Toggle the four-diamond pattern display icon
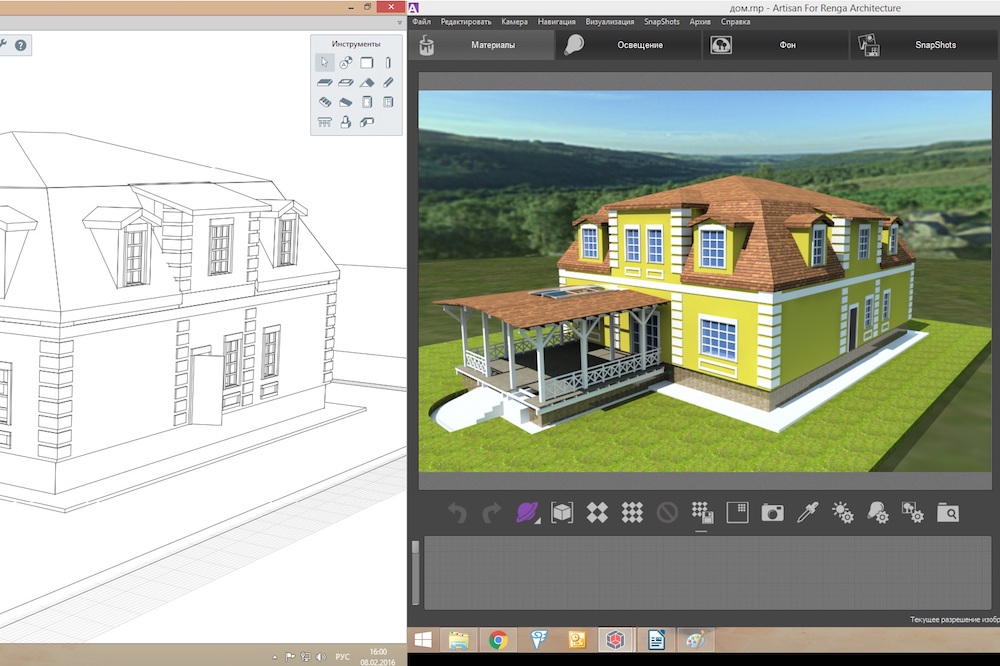Viewport: 1000px width, 666px height. click(x=597, y=513)
